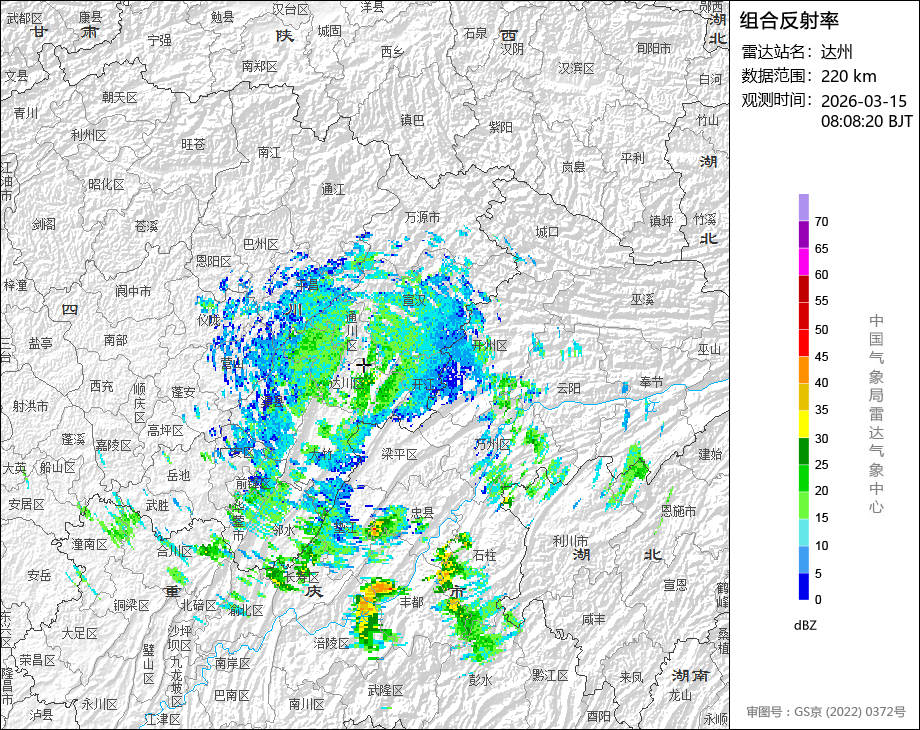Viewport: 920px width, 730px height.
Task: Select the 涪陵区 place label
Action: point(332,643)
